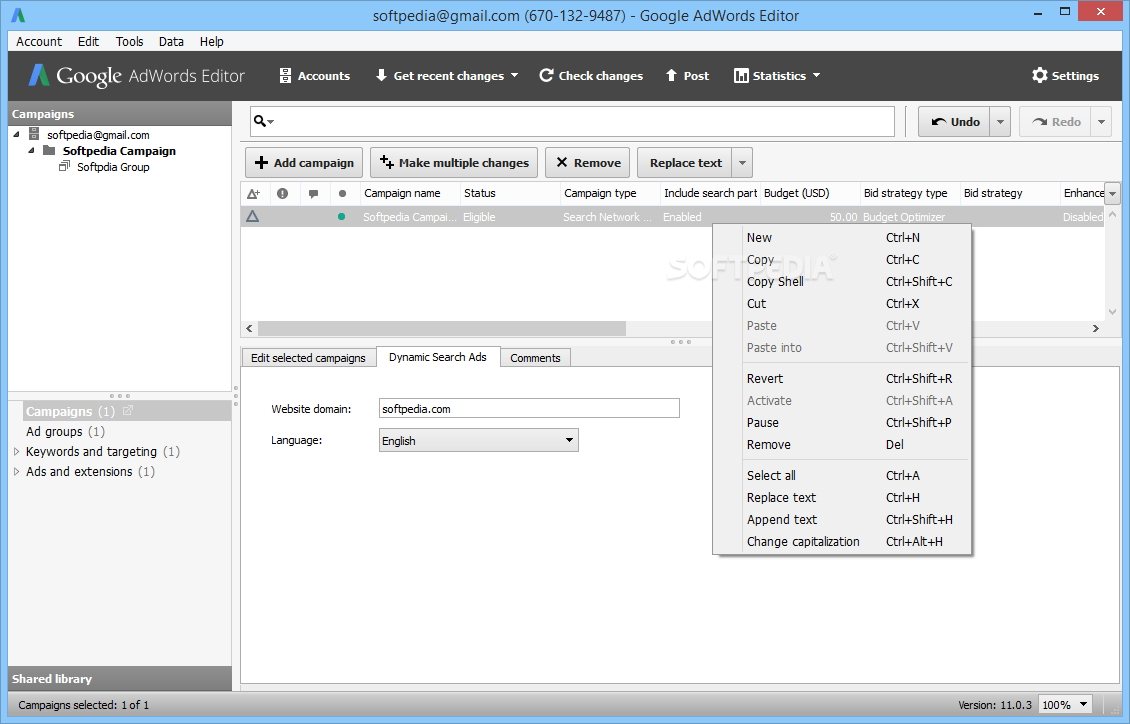Open Campaigns view in a new window icon
The image size is (1130, 724).
(128, 411)
